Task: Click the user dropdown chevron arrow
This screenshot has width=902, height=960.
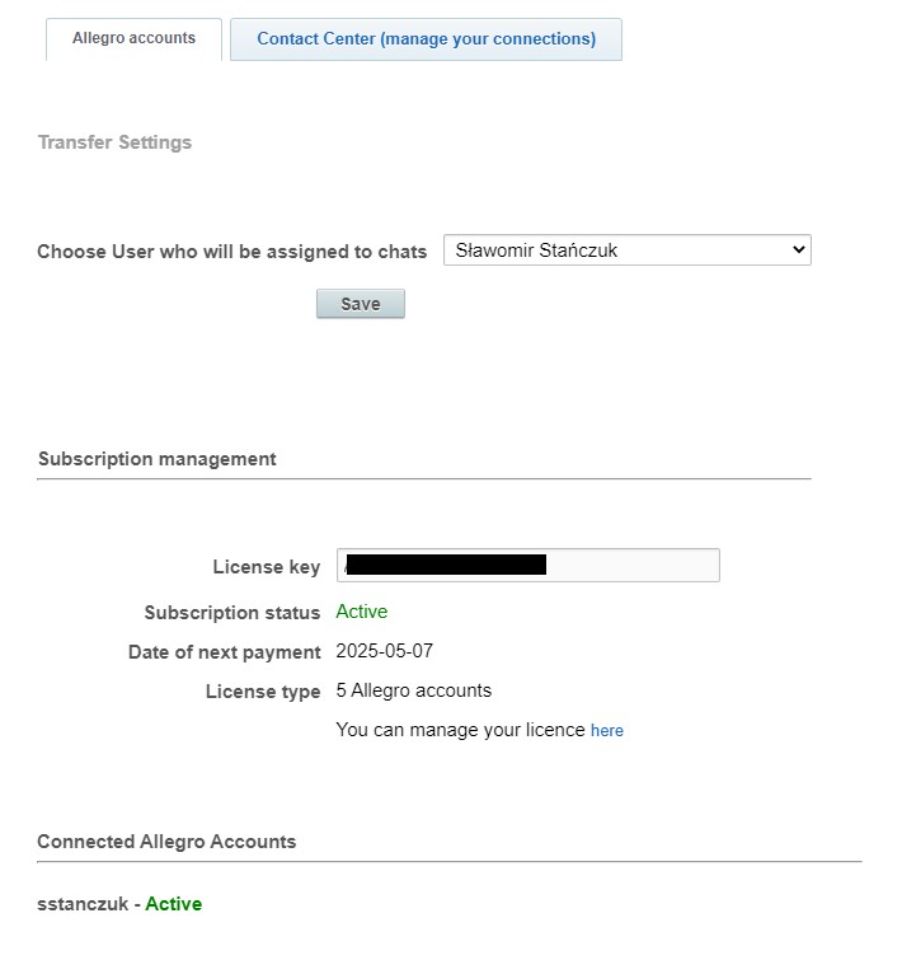Action: tap(798, 250)
